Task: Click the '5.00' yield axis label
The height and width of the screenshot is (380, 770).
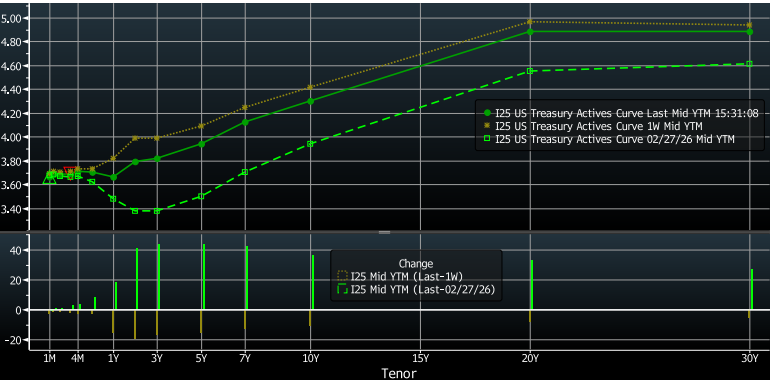Action: 10,18
